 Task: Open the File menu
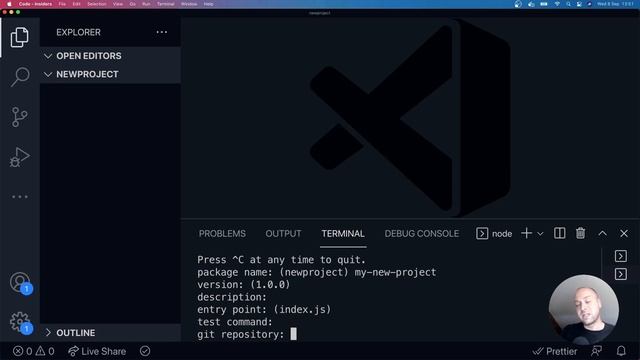pos(62,4)
